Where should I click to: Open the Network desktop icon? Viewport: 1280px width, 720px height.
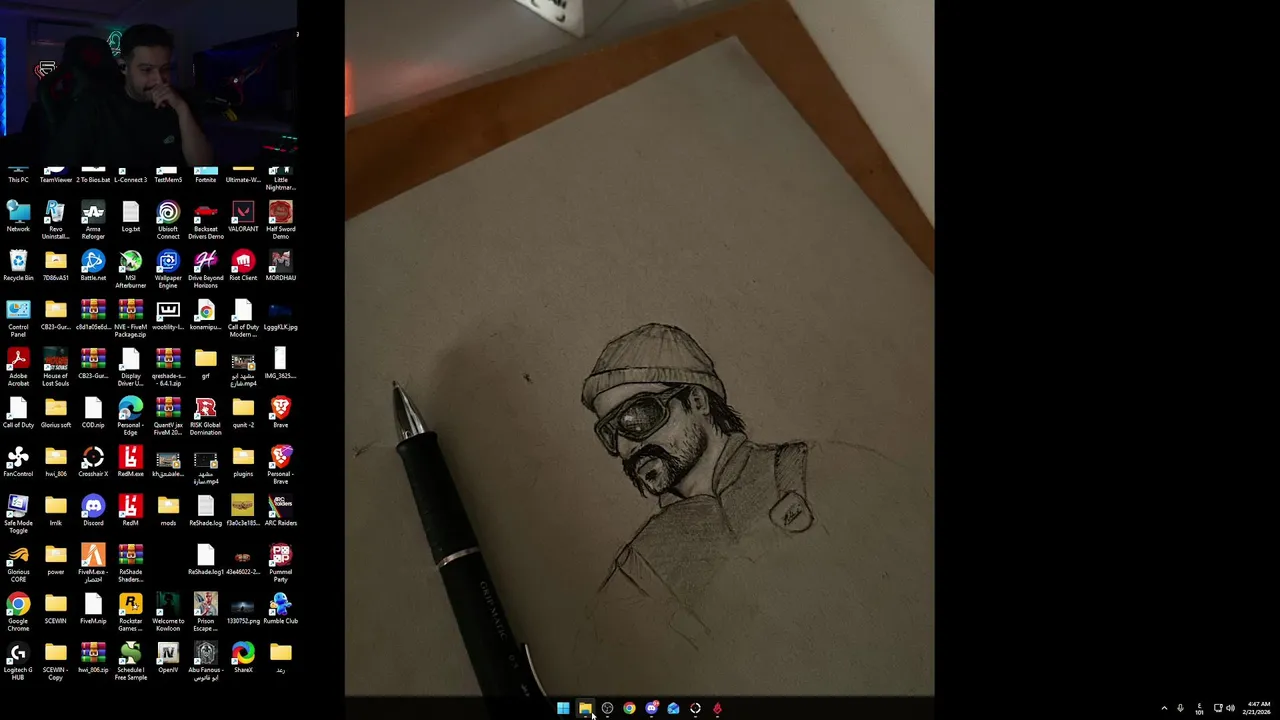click(18, 217)
